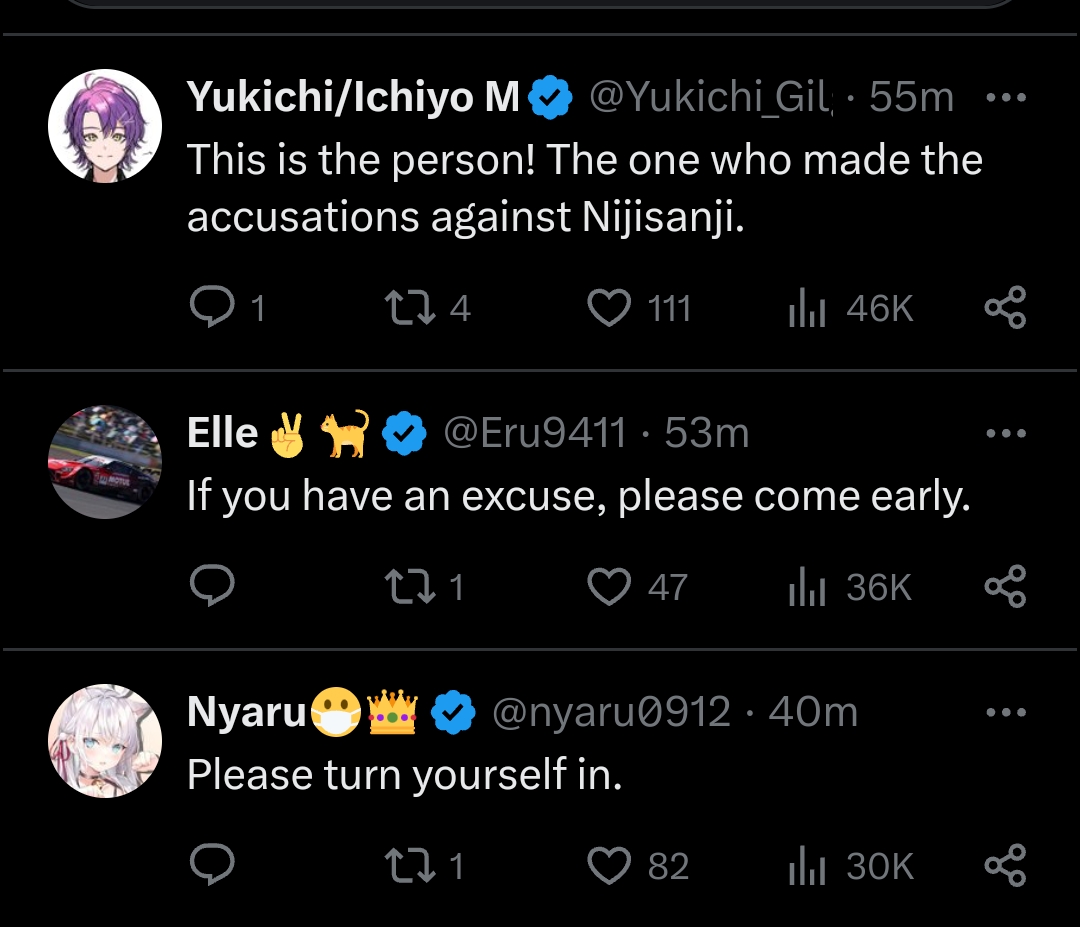Open more options for Nyaru's tweet
The width and height of the screenshot is (1080, 927).
point(1006,712)
